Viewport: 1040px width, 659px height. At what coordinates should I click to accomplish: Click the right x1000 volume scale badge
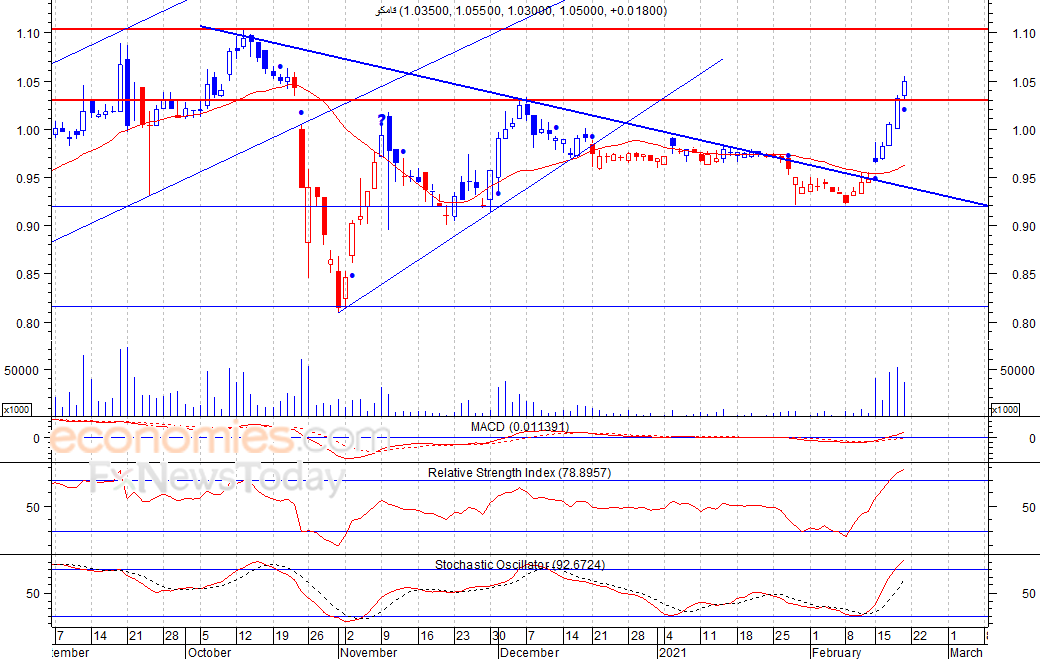(x=1004, y=410)
